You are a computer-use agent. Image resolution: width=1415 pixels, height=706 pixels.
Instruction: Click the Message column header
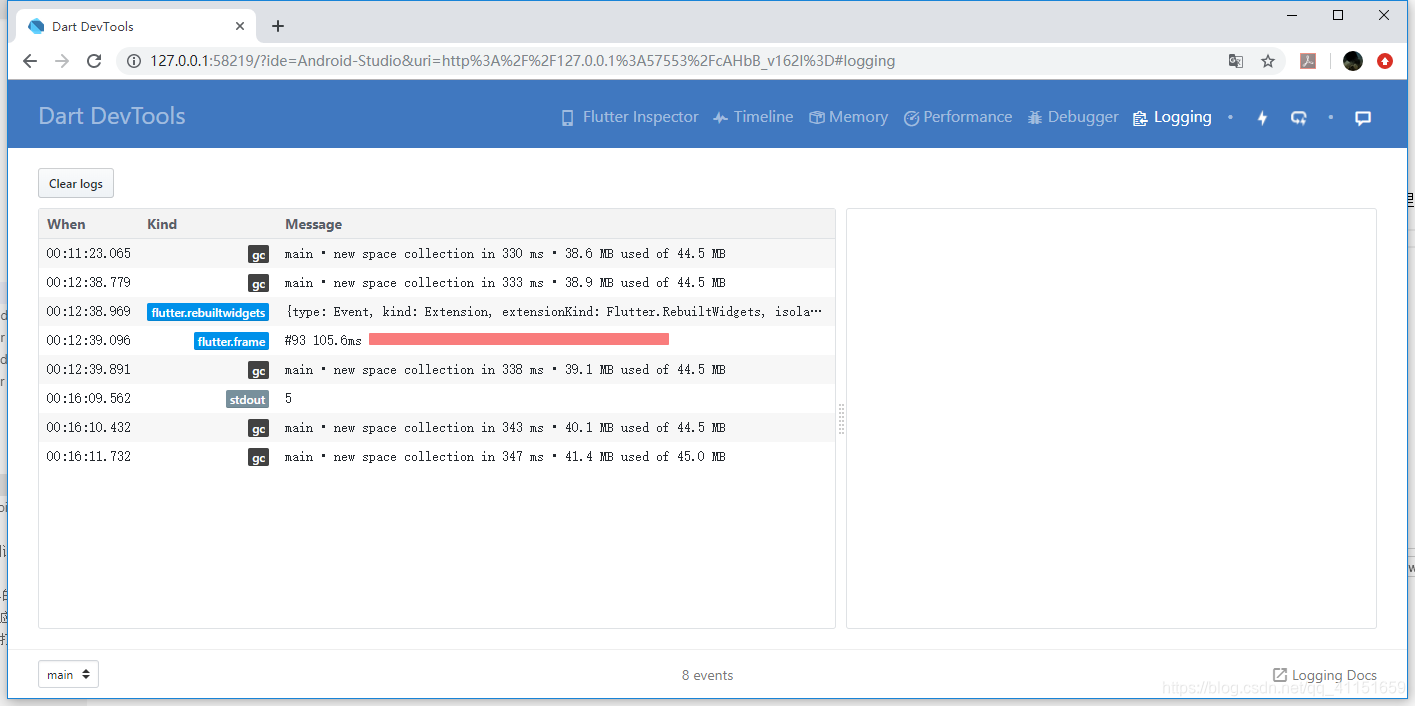[313, 224]
